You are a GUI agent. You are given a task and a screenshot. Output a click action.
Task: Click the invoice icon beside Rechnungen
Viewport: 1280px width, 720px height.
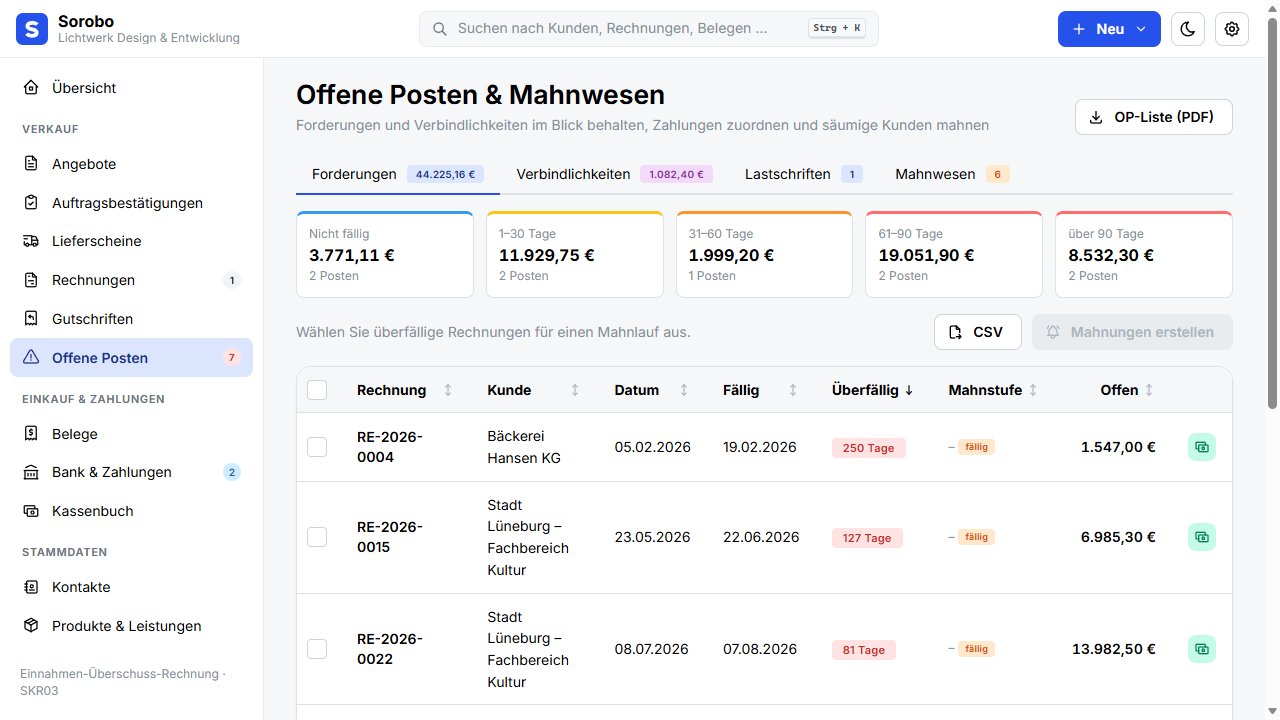[x=31, y=280]
